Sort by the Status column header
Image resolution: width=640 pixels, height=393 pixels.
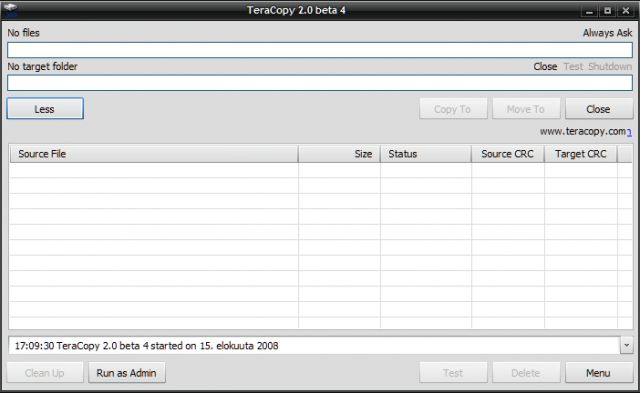point(426,154)
